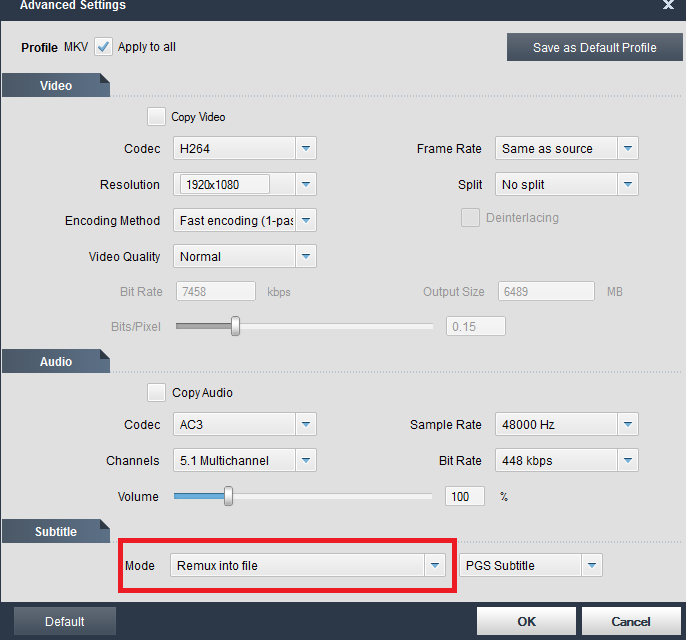Click the Bits/Pixel 0.15 value field
This screenshot has height=640, width=686.
coord(476,326)
